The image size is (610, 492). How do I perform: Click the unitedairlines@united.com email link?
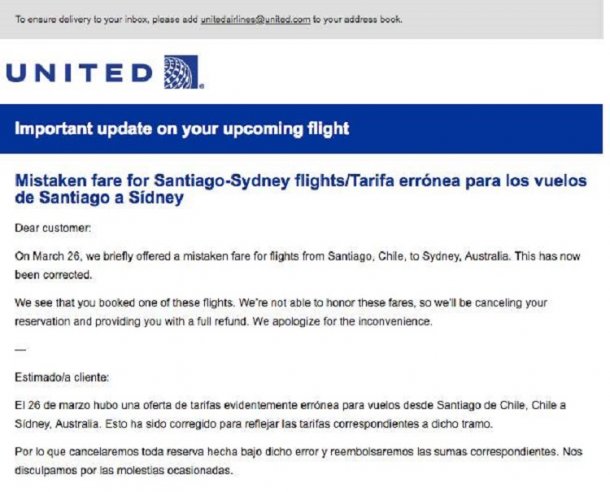pyautogui.click(x=252, y=20)
